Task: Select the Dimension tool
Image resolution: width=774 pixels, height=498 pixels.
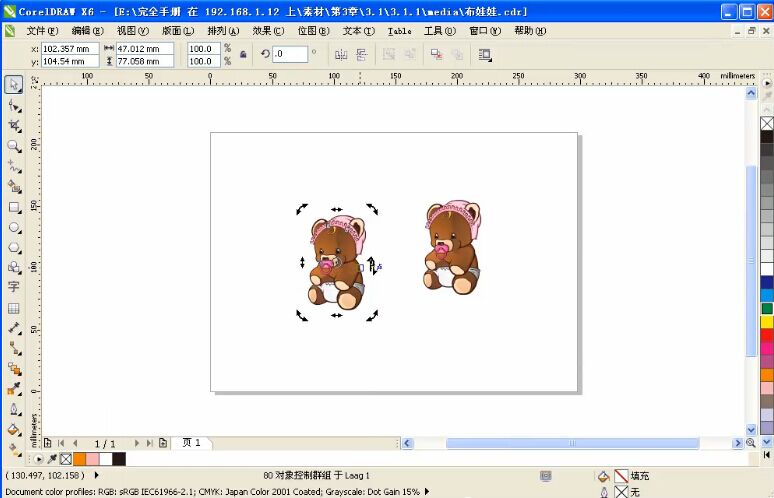Action: (x=14, y=328)
